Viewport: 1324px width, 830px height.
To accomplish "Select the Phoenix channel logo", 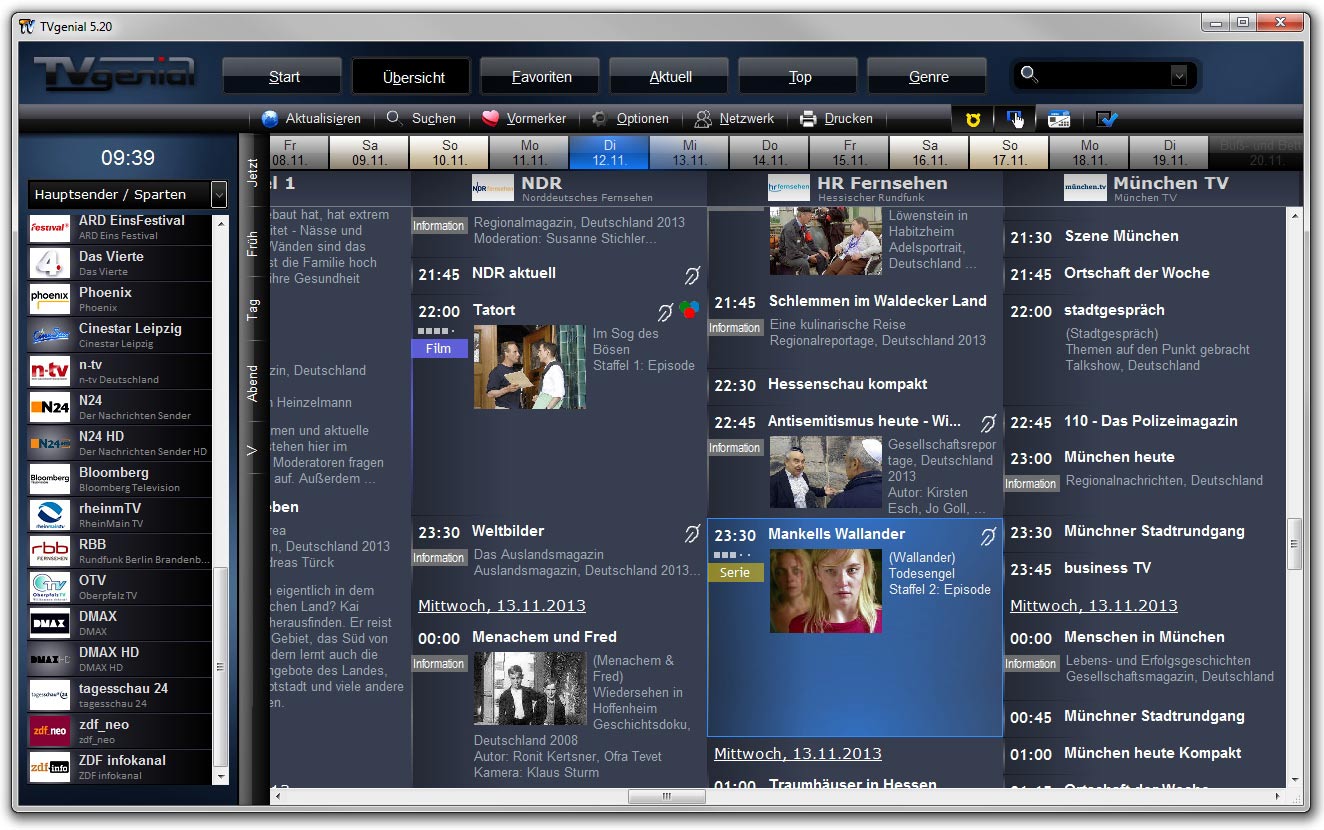I will click(50, 300).
